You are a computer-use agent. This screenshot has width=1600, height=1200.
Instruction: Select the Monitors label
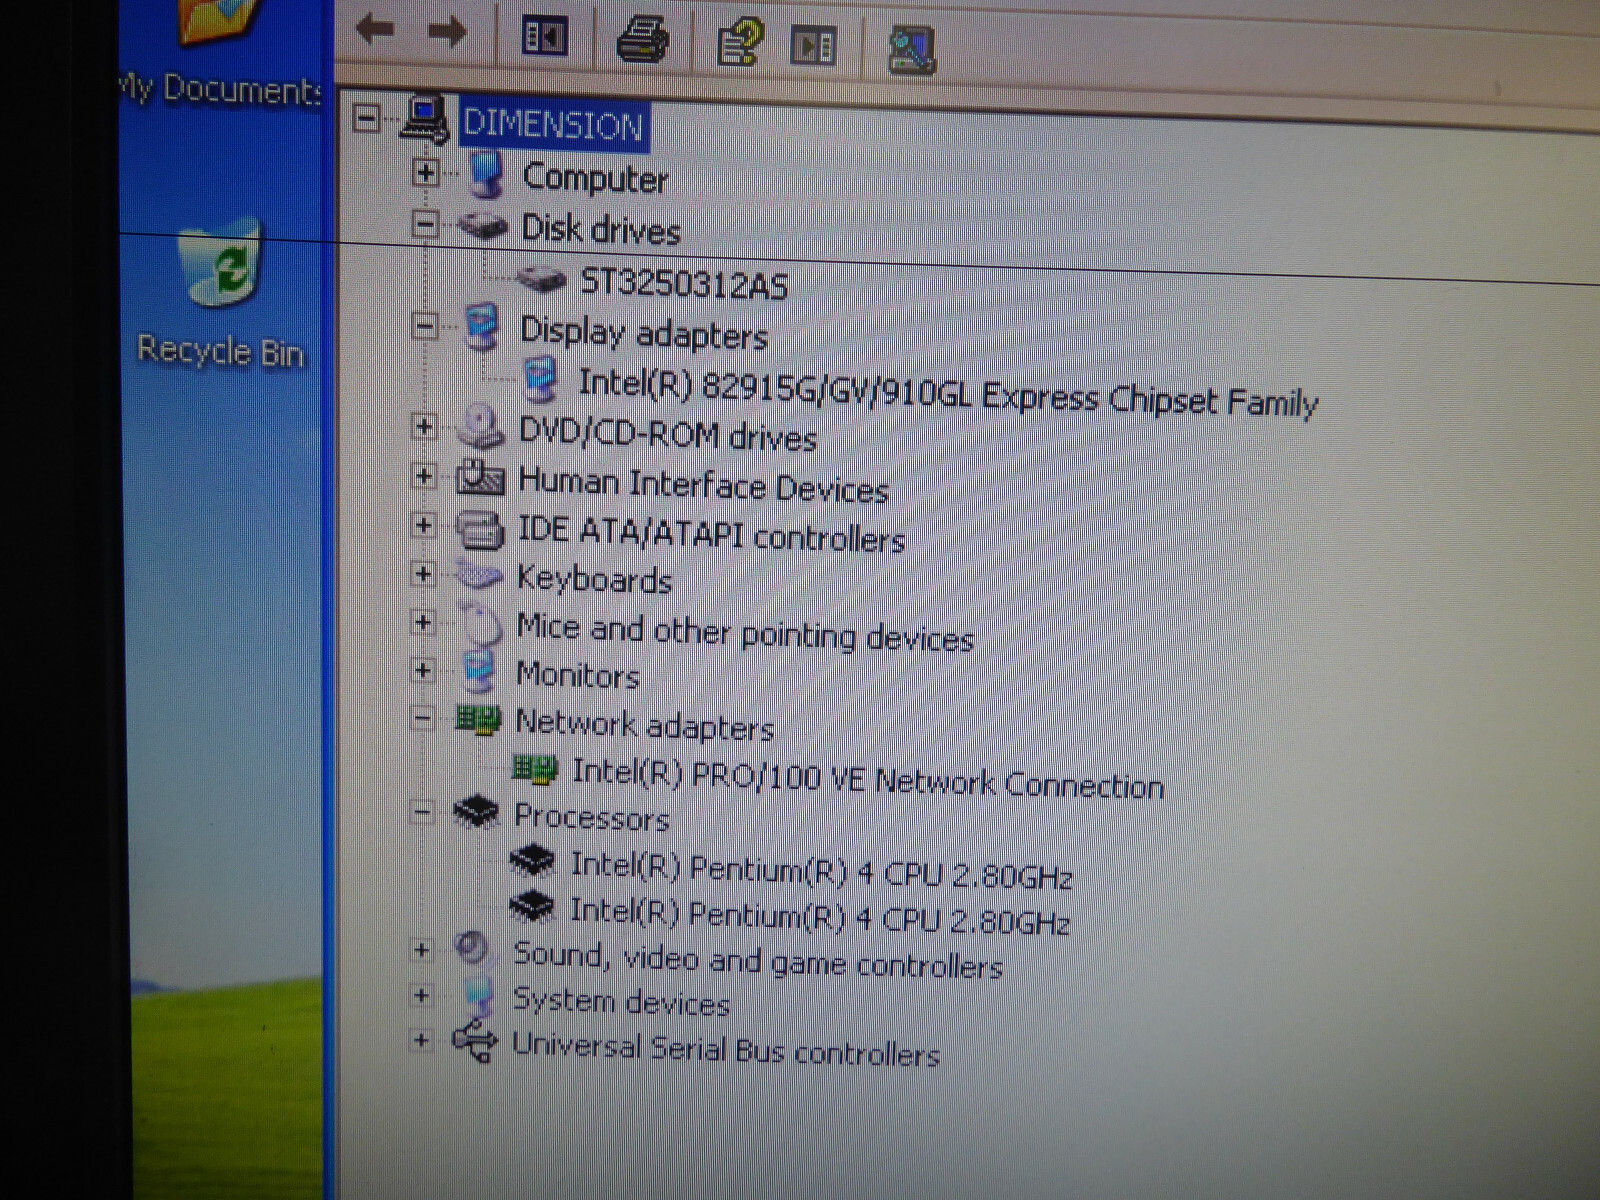coord(578,675)
